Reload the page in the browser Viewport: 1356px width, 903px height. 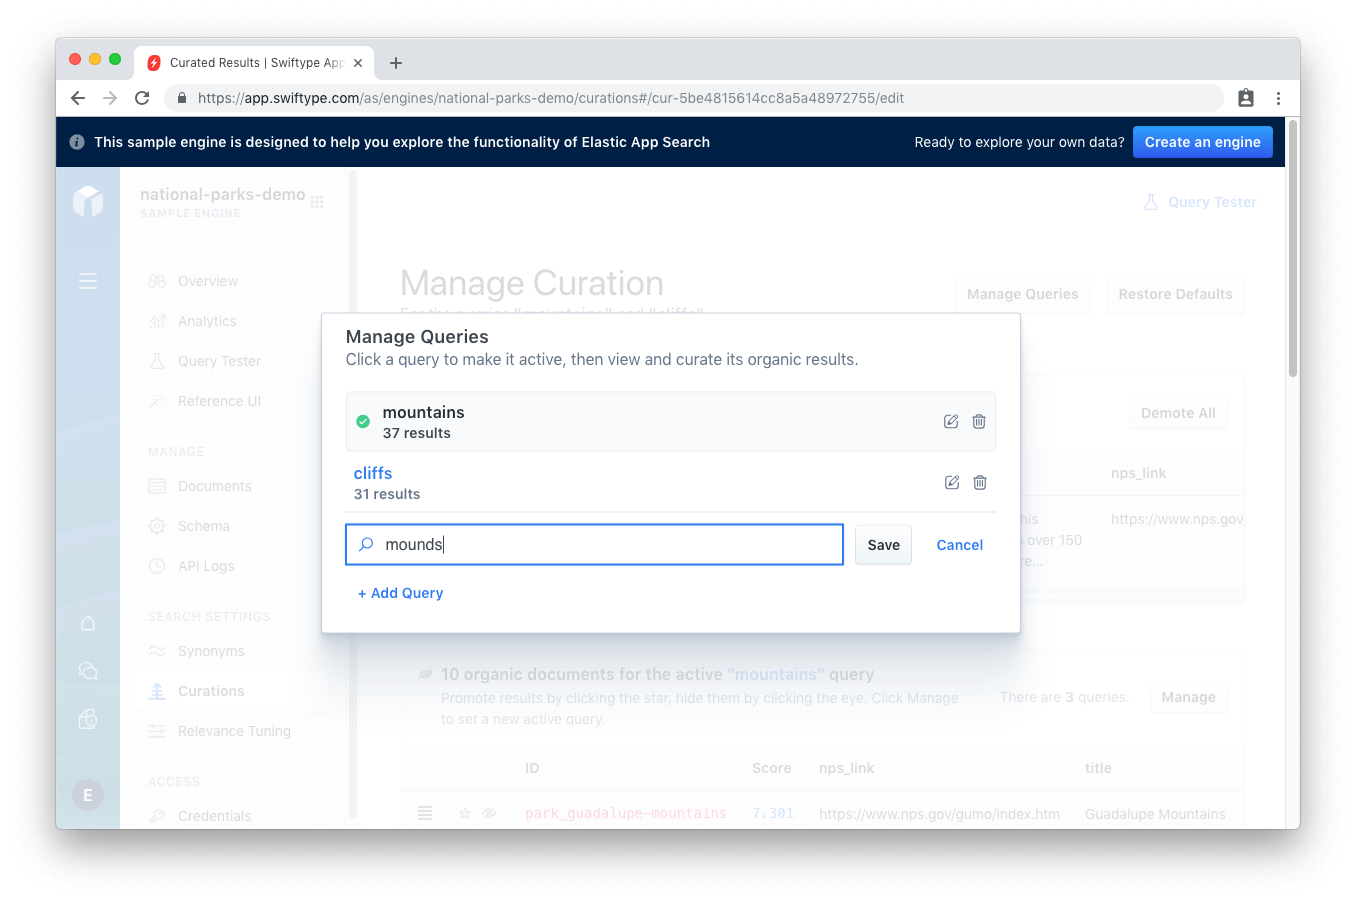click(x=142, y=98)
